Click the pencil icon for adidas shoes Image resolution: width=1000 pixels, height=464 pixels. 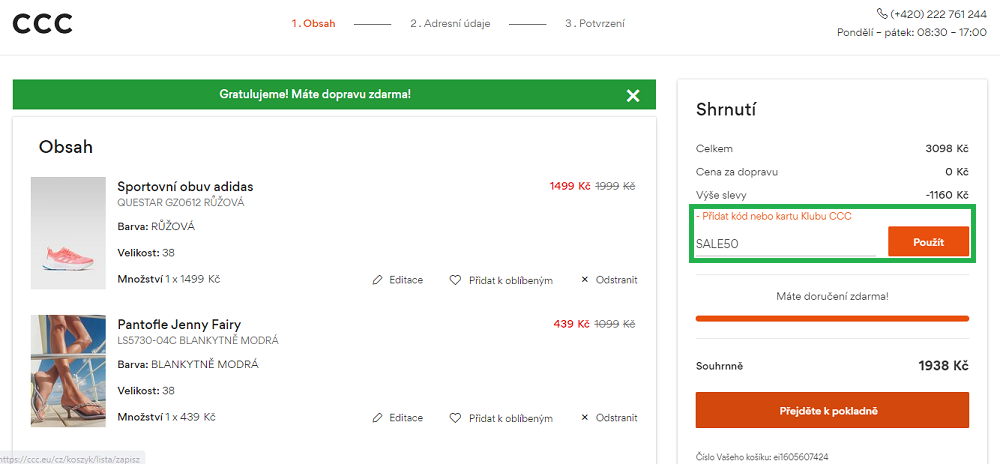[x=378, y=280]
